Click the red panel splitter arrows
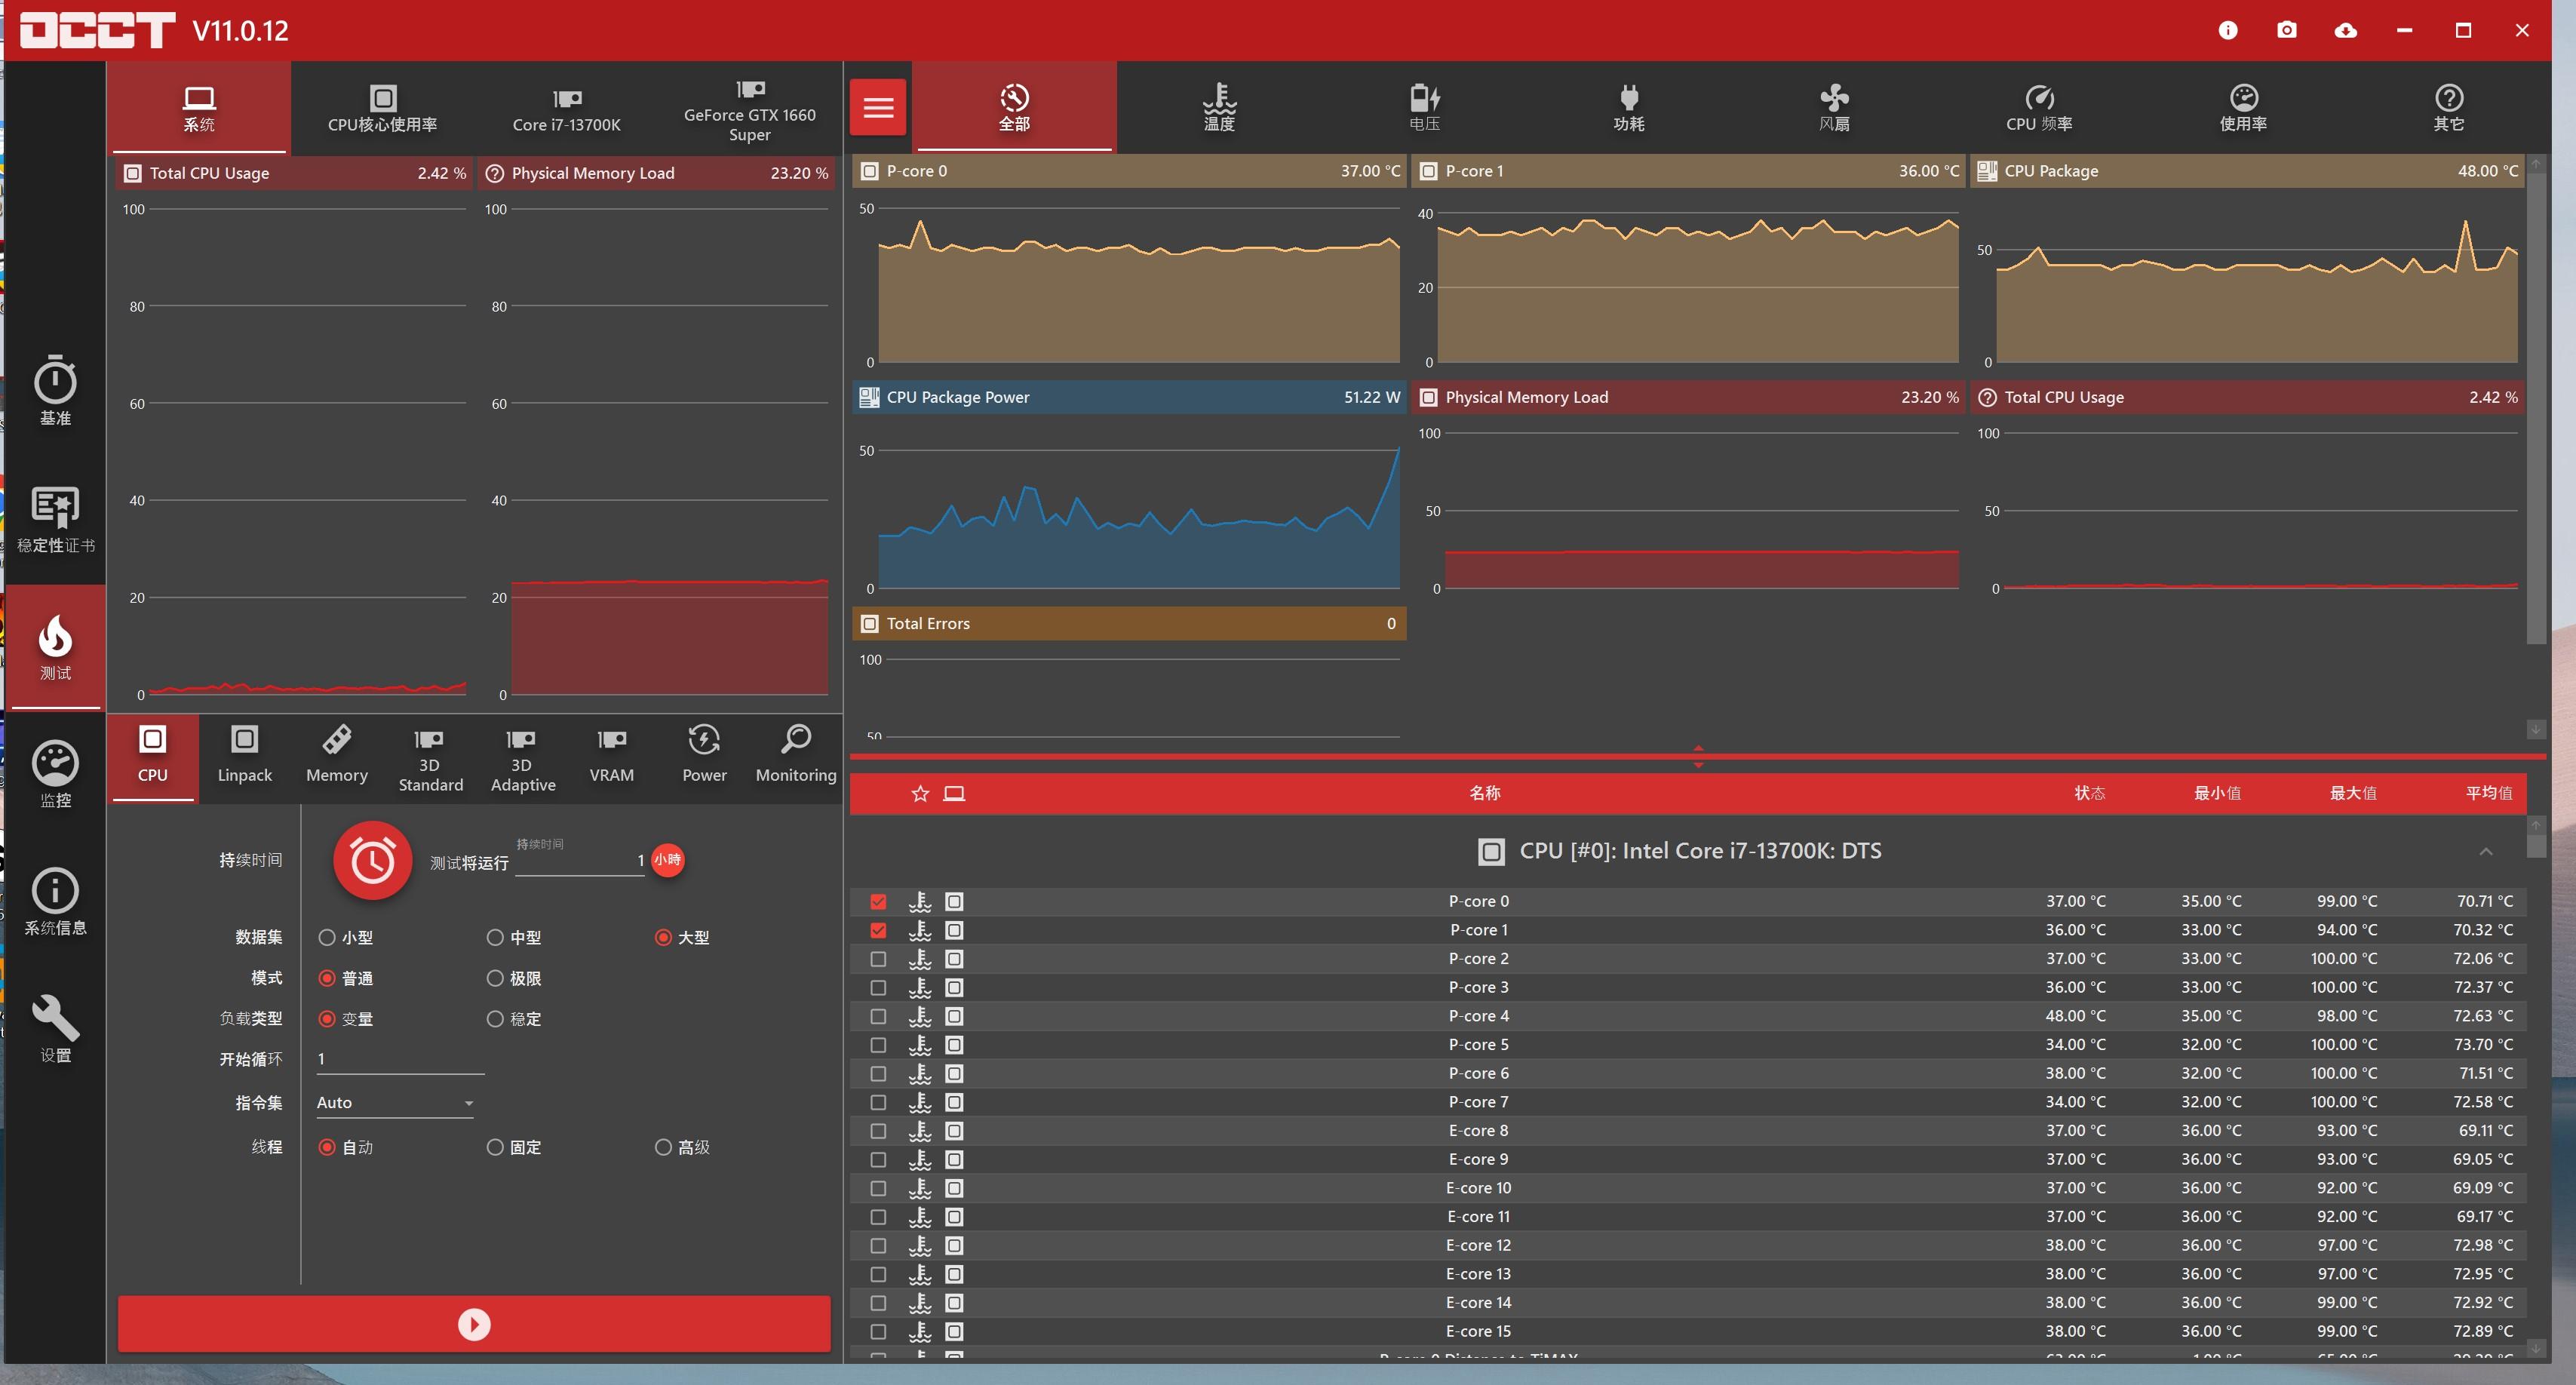Screen dimensions: 2576x1385 pyautogui.click(x=1698, y=756)
